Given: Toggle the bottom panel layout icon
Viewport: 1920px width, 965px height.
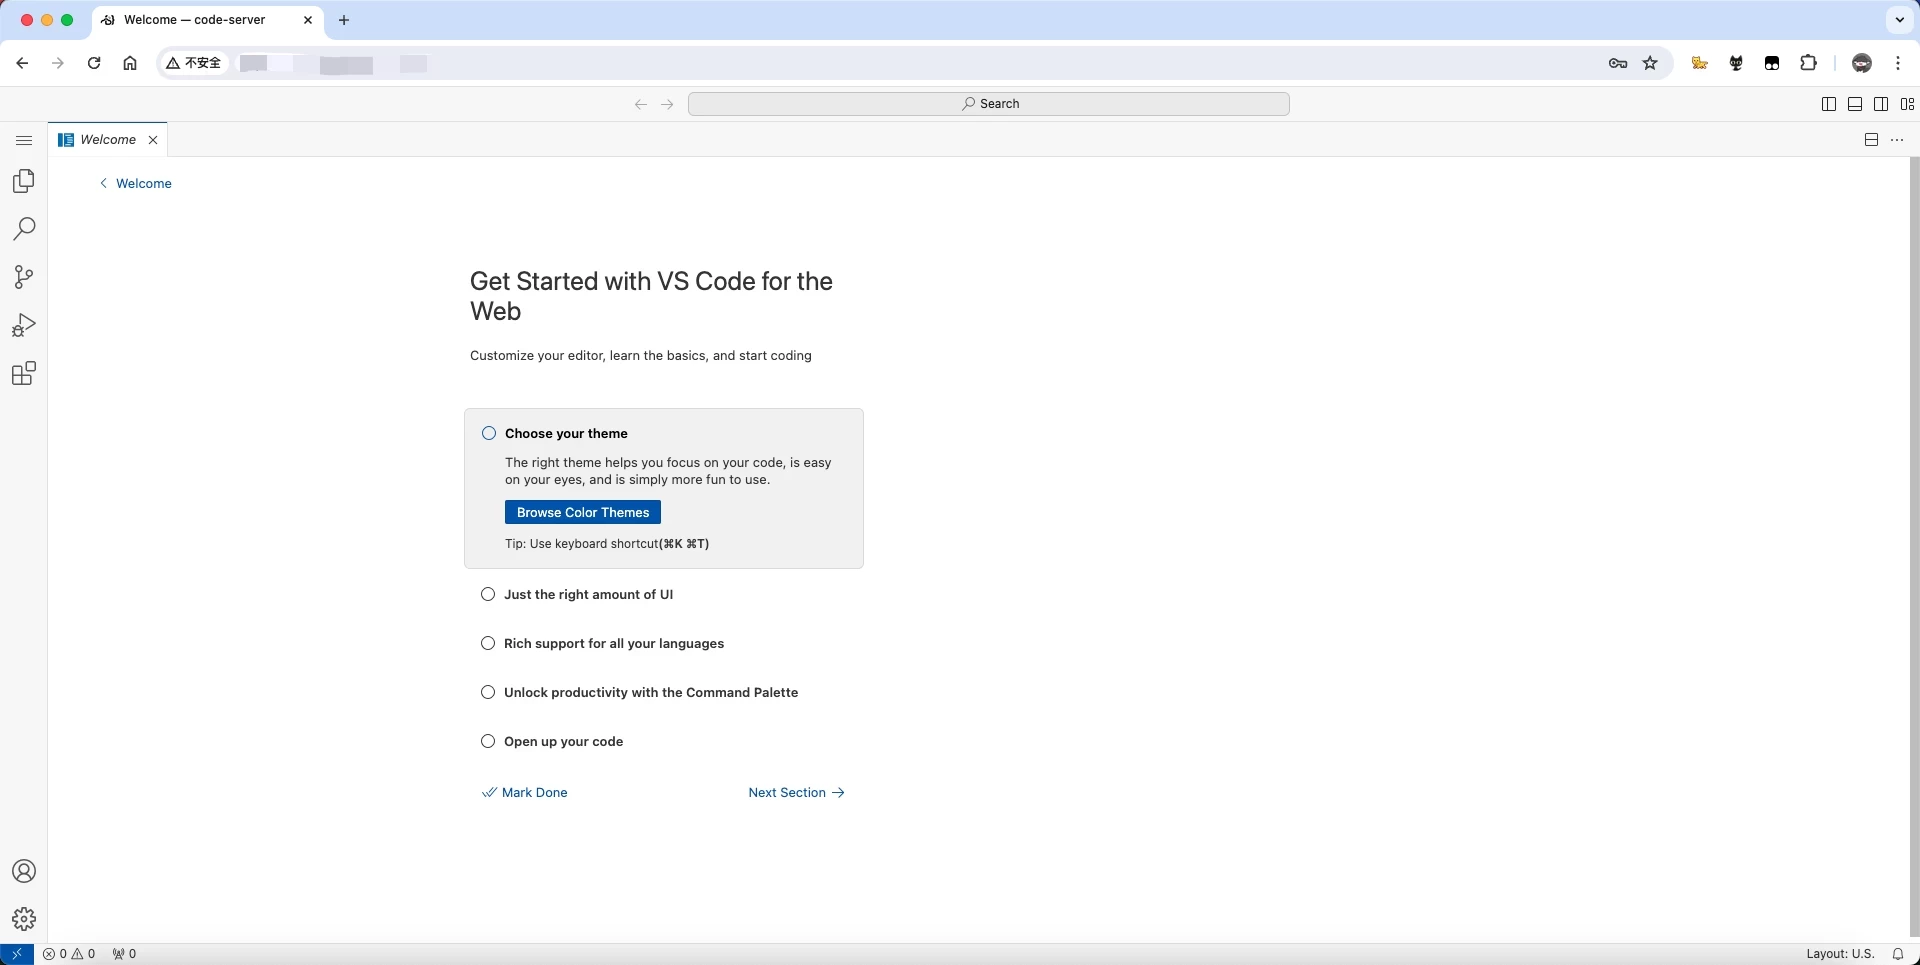Looking at the screenshot, I should click(1854, 104).
